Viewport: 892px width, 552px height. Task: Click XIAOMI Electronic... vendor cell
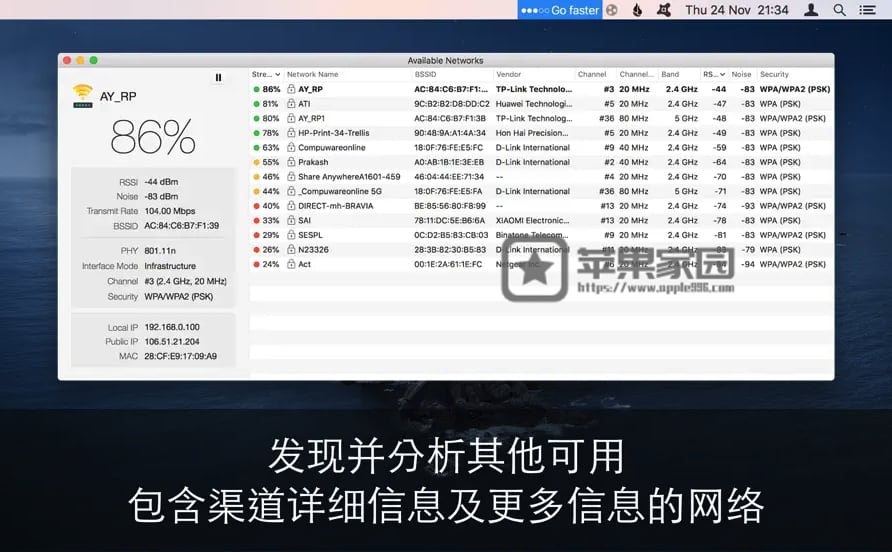click(532, 220)
